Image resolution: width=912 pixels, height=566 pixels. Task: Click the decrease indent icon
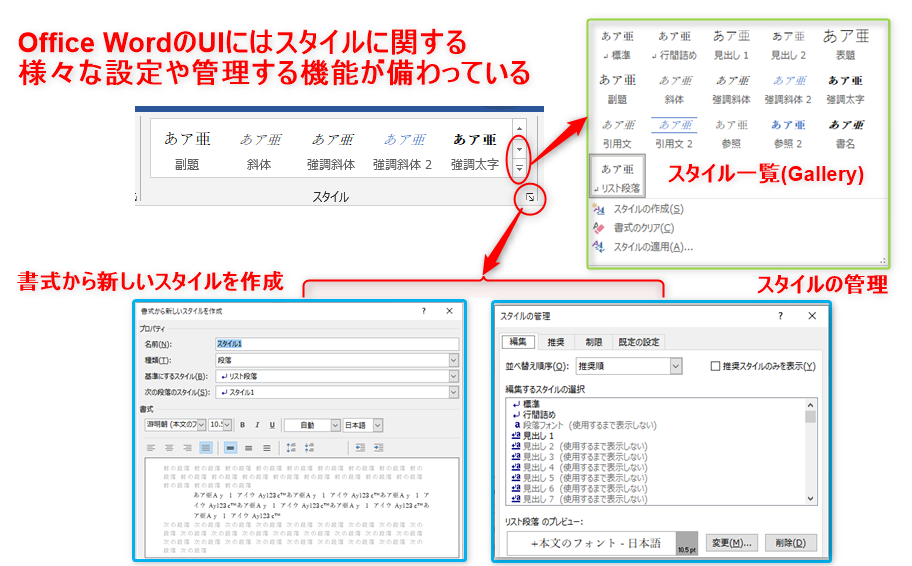(360, 447)
